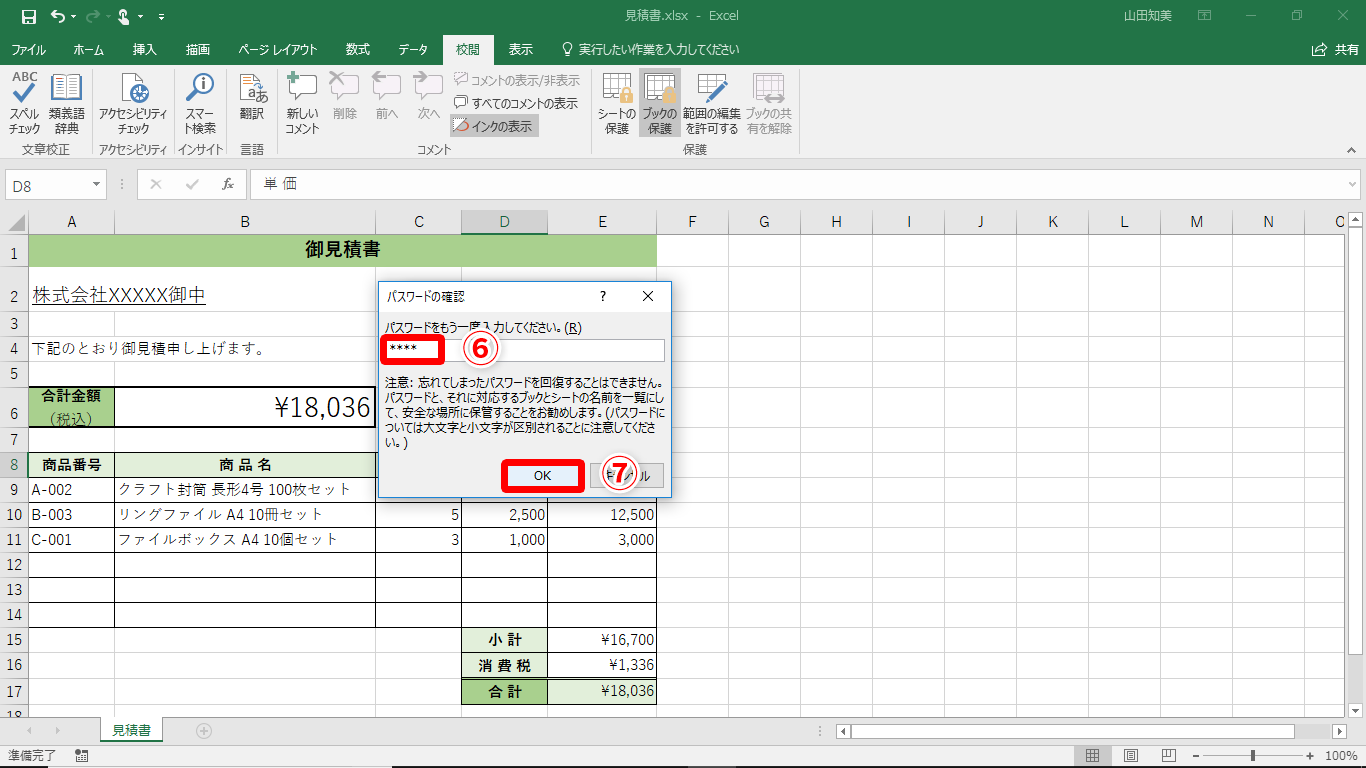This screenshot has height=768, width=1366.
Task: Run アクセシビリティチェック from the ribbon
Action: 133,104
